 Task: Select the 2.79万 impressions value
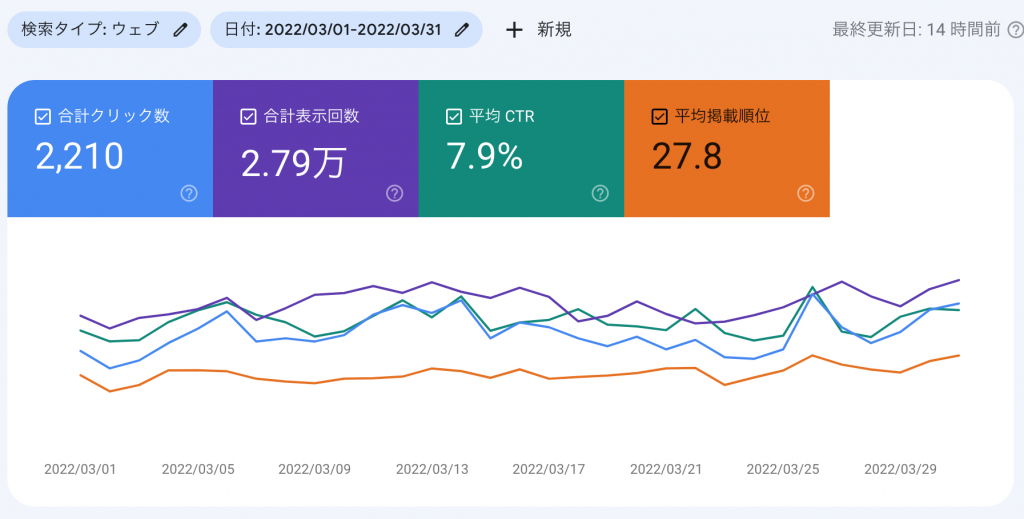[293, 159]
